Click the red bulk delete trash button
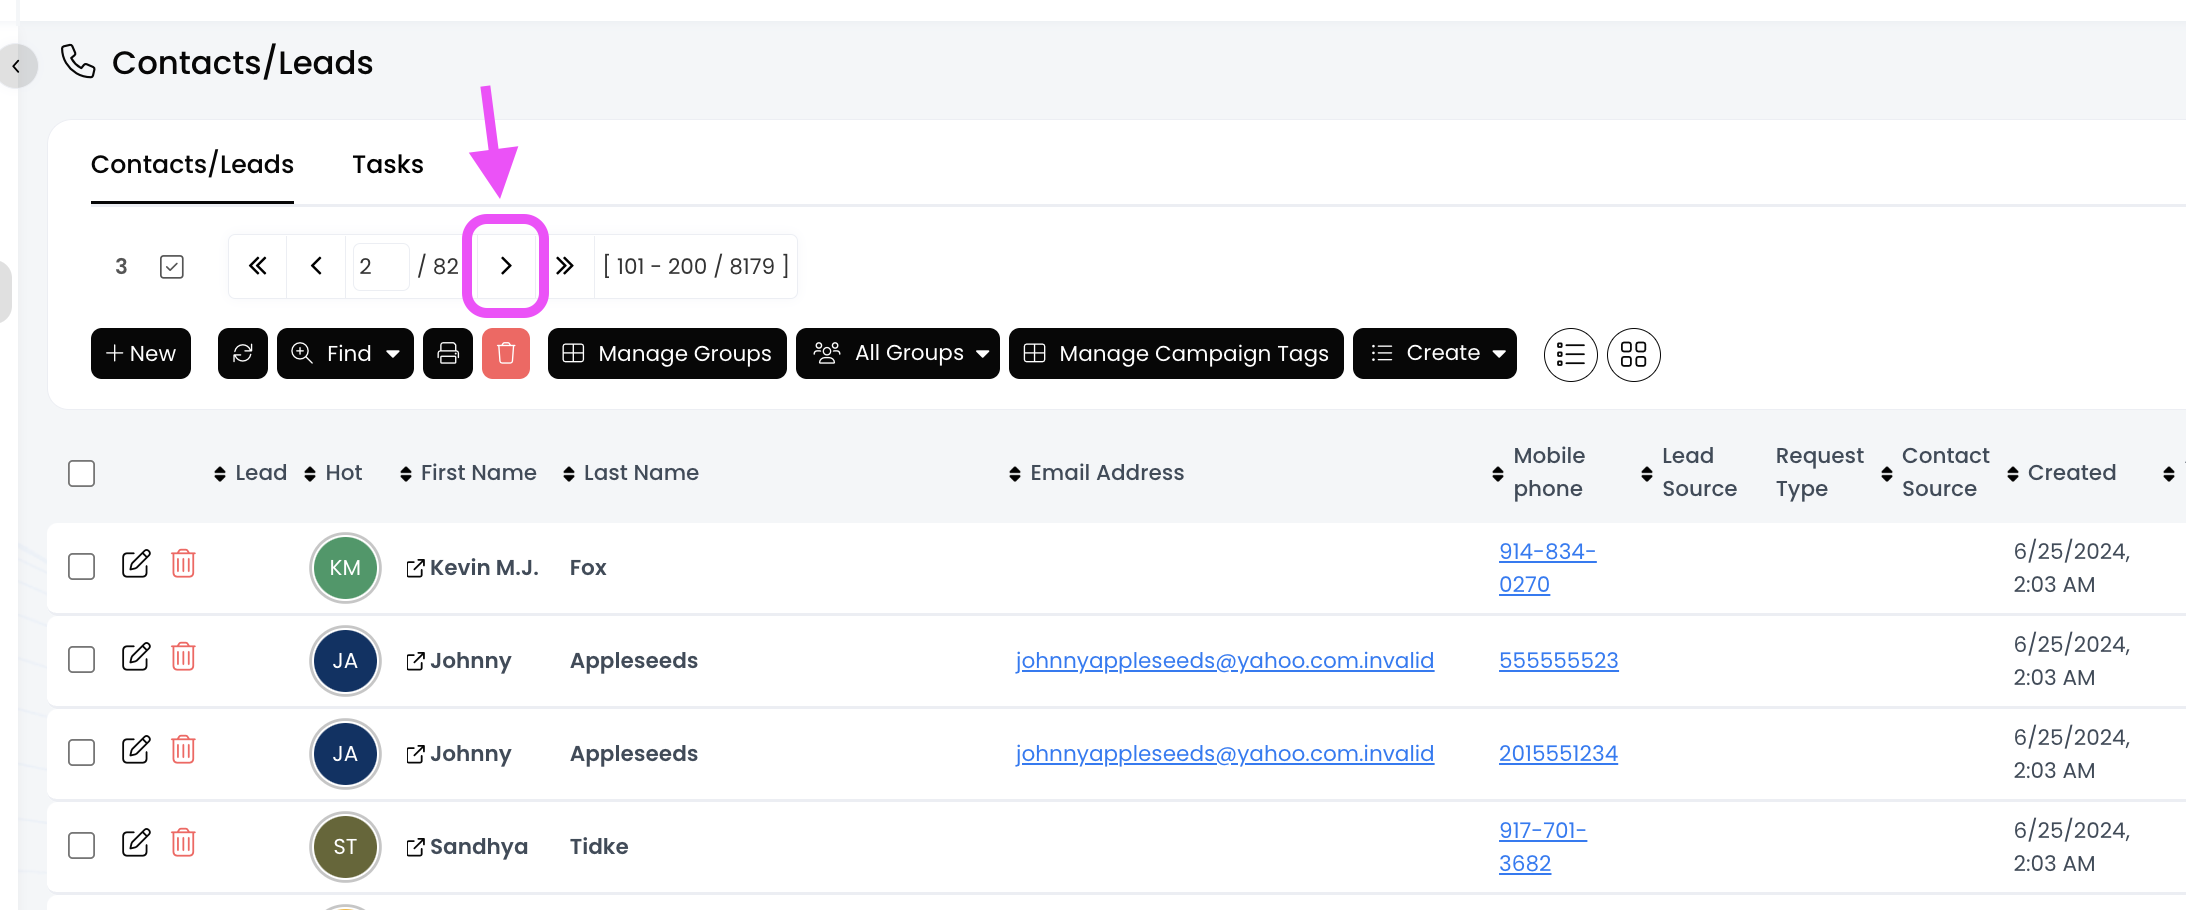Screen dimensions: 2186x910 coord(506,354)
